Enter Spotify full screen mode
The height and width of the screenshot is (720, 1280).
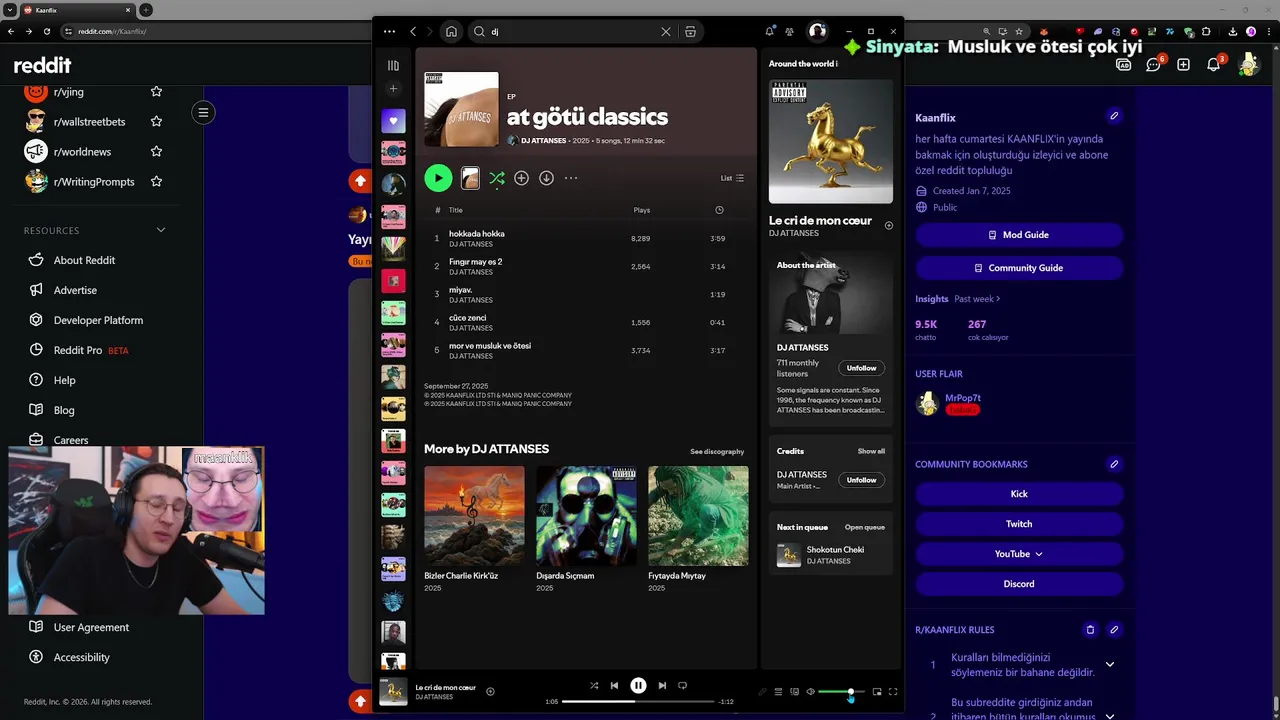click(893, 692)
